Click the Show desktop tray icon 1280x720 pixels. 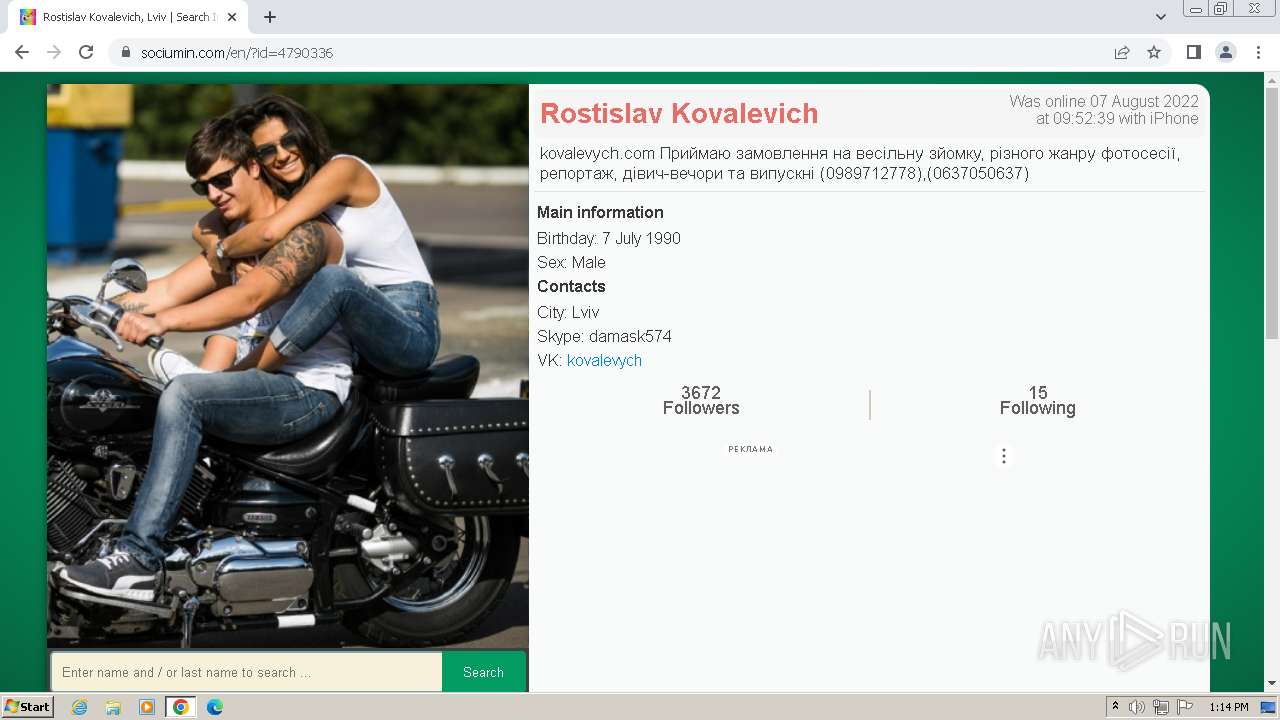click(1268, 707)
